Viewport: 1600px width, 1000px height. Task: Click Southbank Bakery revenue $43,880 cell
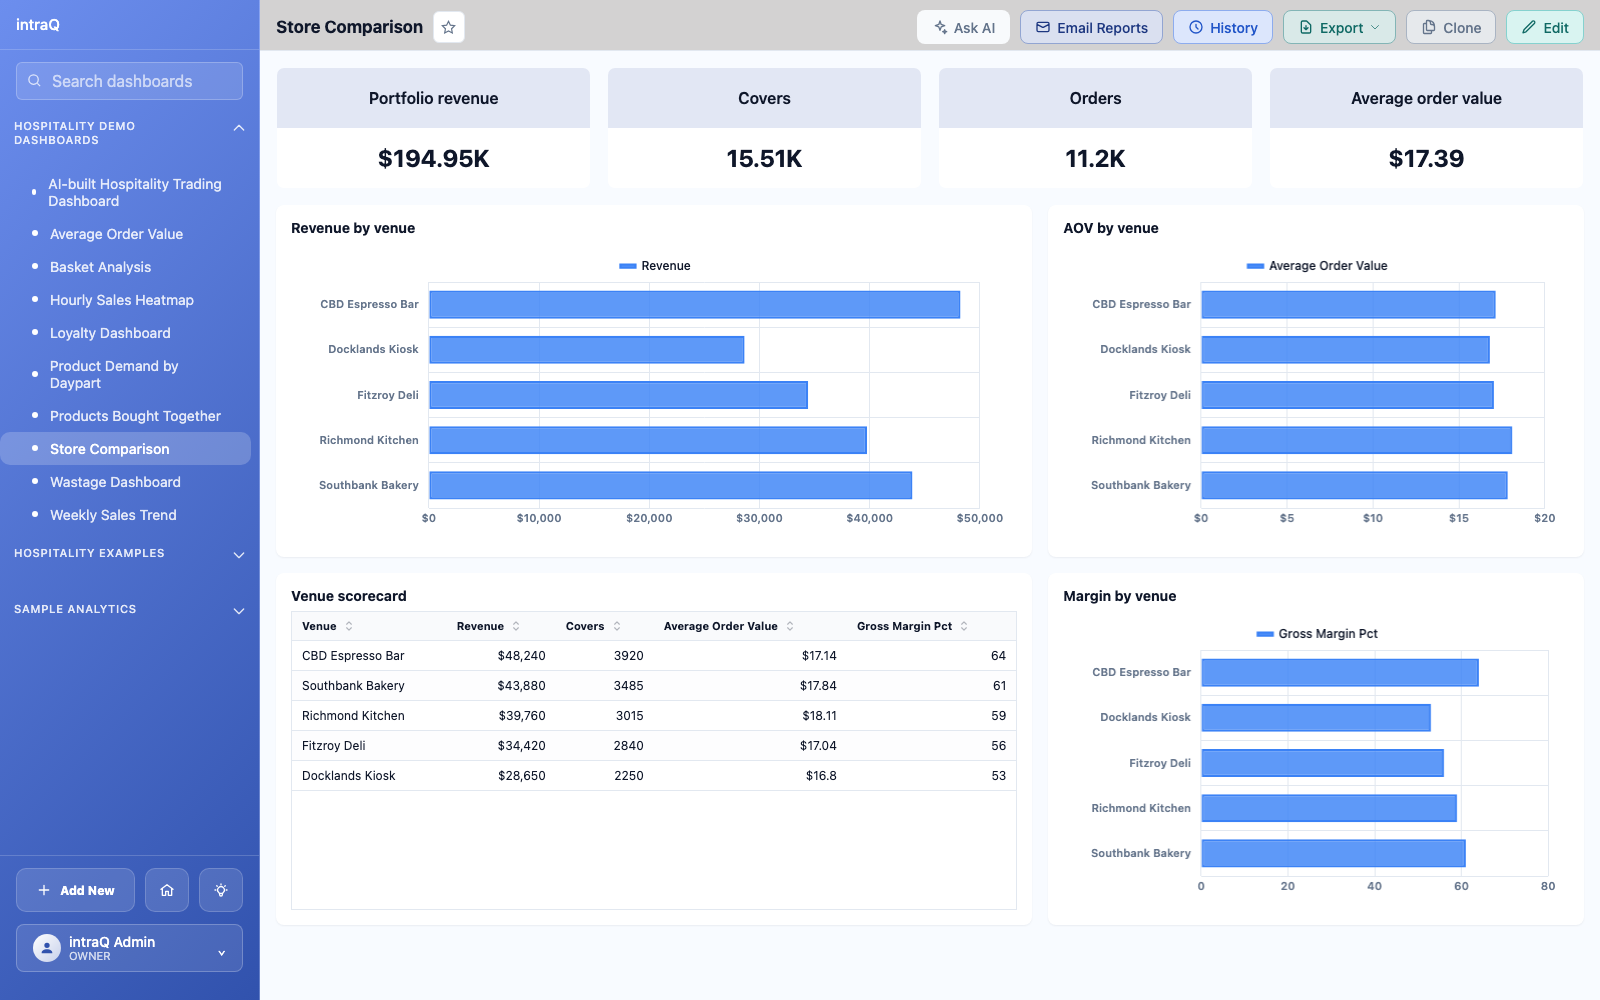pyautogui.click(x=521, y=686)
